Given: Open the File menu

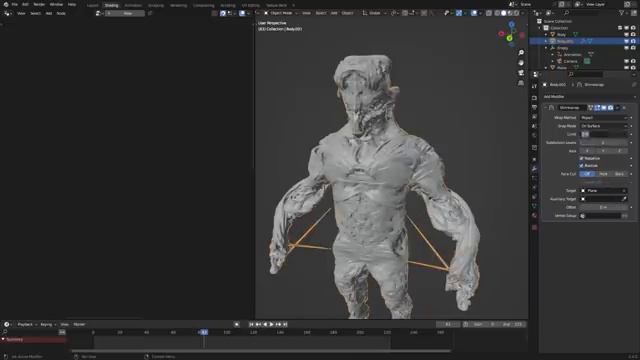Looking at the screenshot, I should coord(15,4).
